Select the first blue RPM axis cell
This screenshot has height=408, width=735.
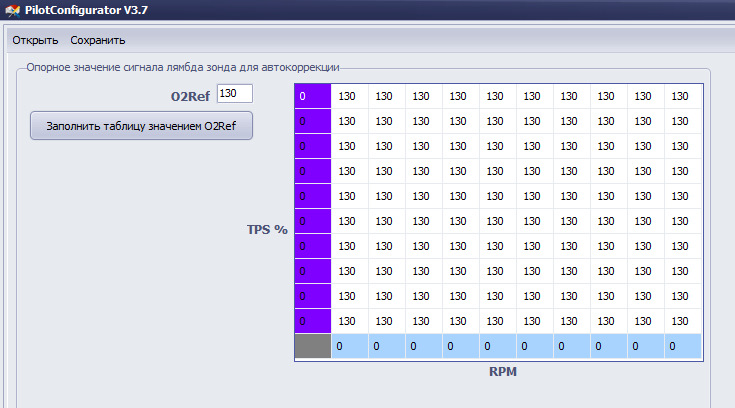coord(350,346)
